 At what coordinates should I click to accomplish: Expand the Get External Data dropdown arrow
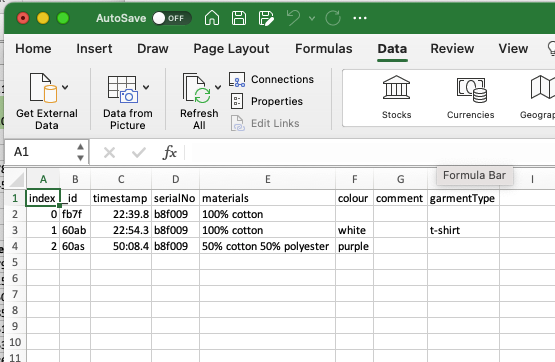[65, 87]
